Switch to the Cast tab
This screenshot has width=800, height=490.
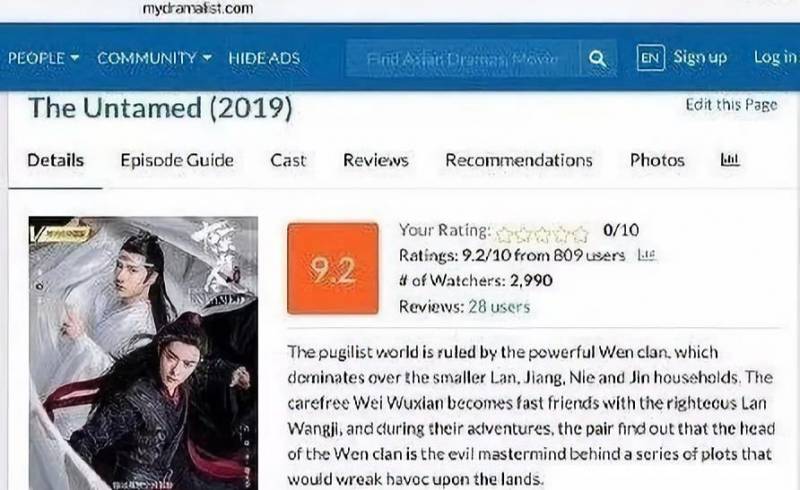point(288,160)
